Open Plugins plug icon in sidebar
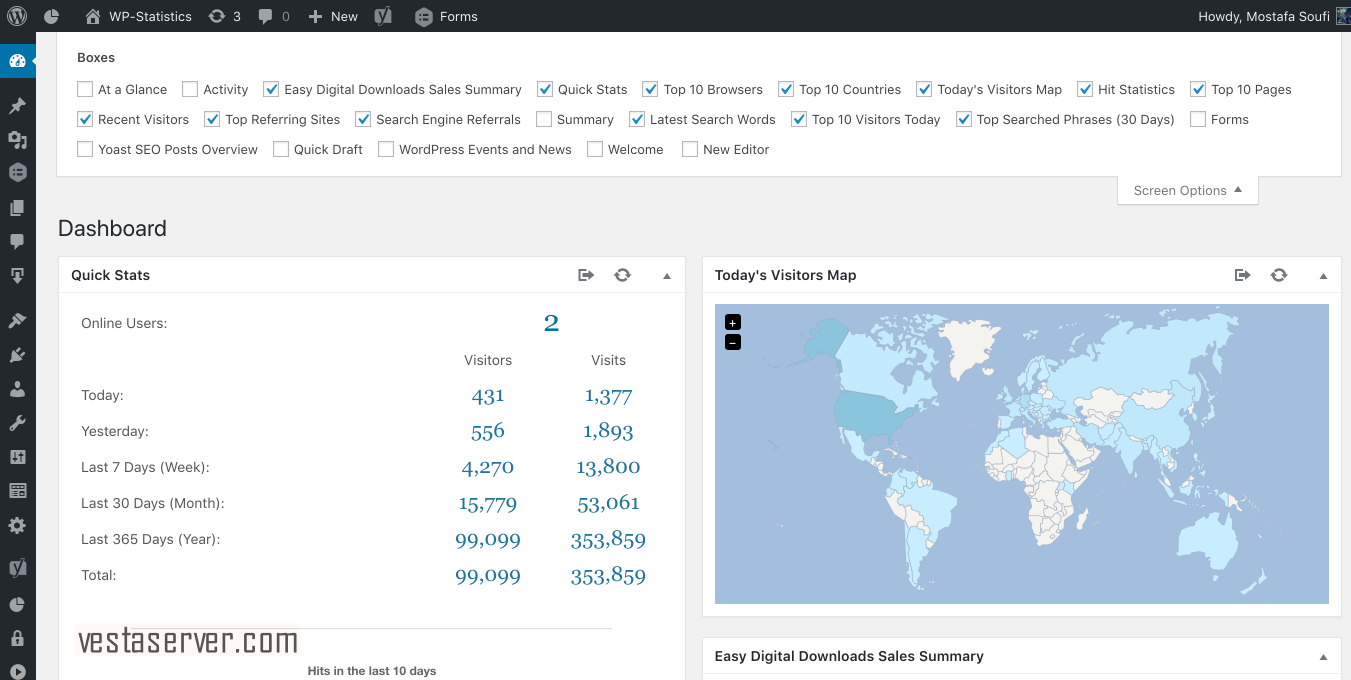The height and width of the screenshot is (680, 1351). [x=17, y=355]
